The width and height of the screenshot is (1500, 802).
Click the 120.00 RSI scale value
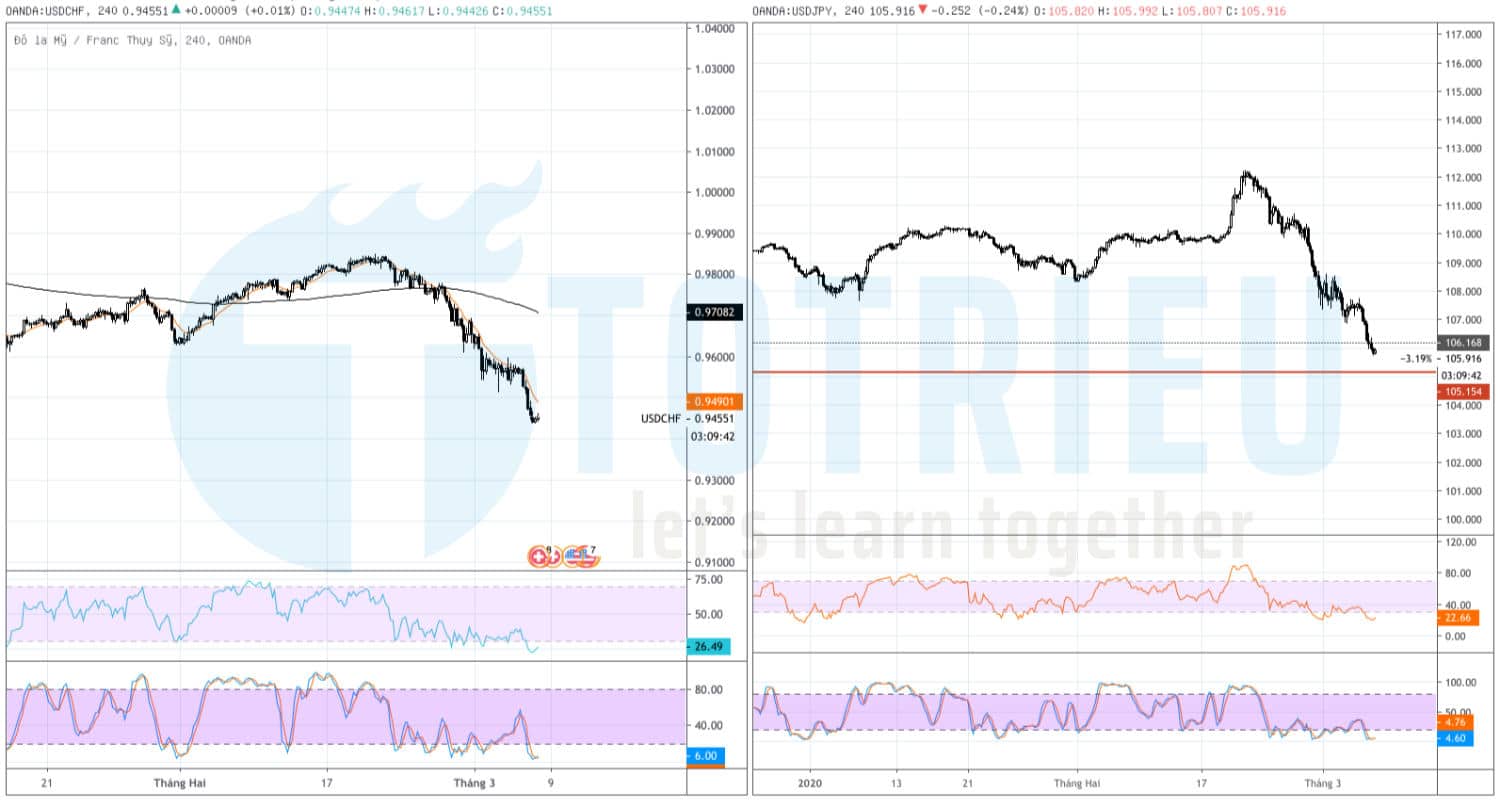[1461, 542]
